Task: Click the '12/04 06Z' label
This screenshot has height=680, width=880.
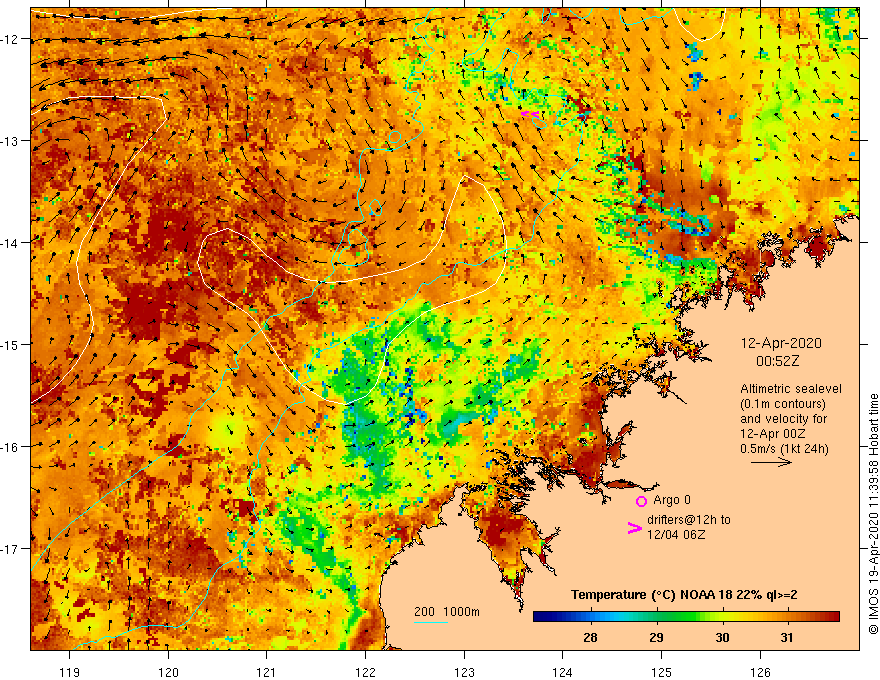Action: click(x=676, y=535)
